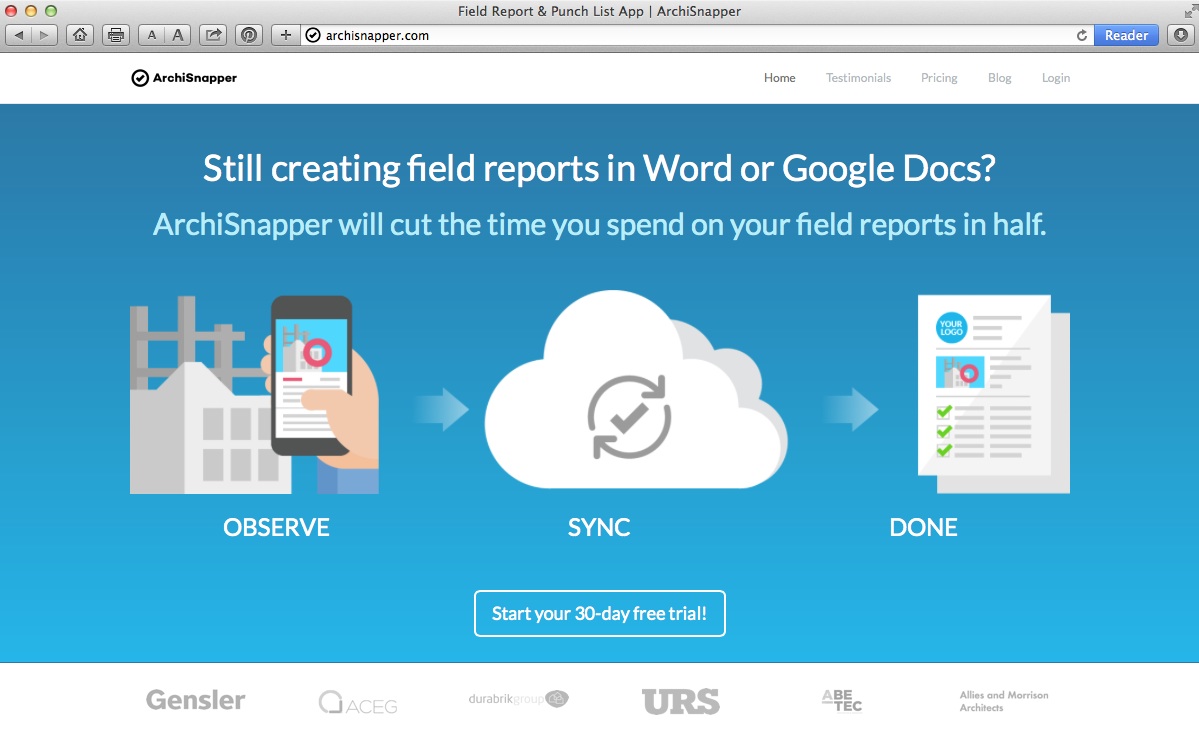
Task: Pin page with Pinterest toolbar icon
Action: tap(249, 35)
